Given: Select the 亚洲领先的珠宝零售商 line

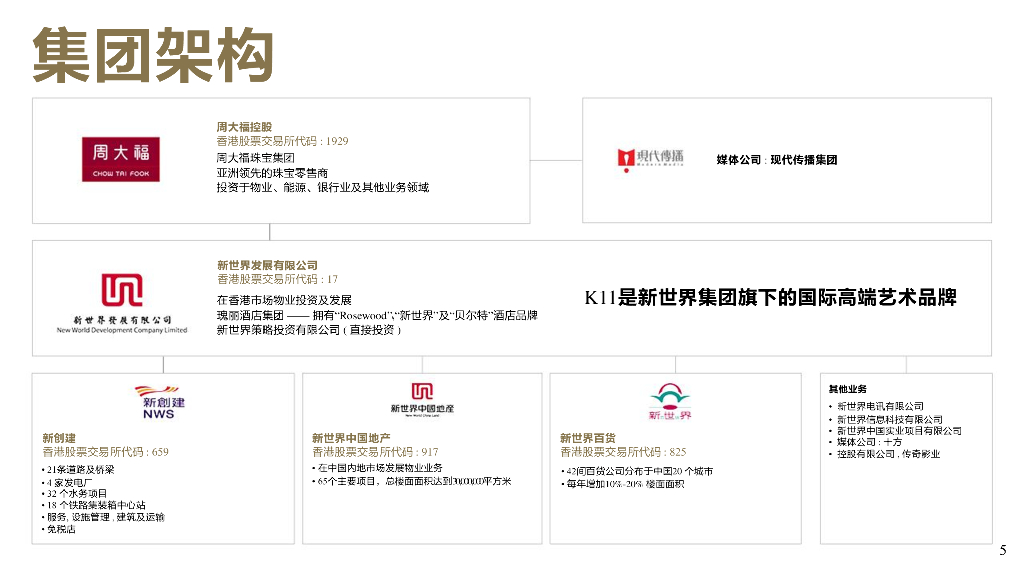Looking at the screenshot, I should 272,172.
